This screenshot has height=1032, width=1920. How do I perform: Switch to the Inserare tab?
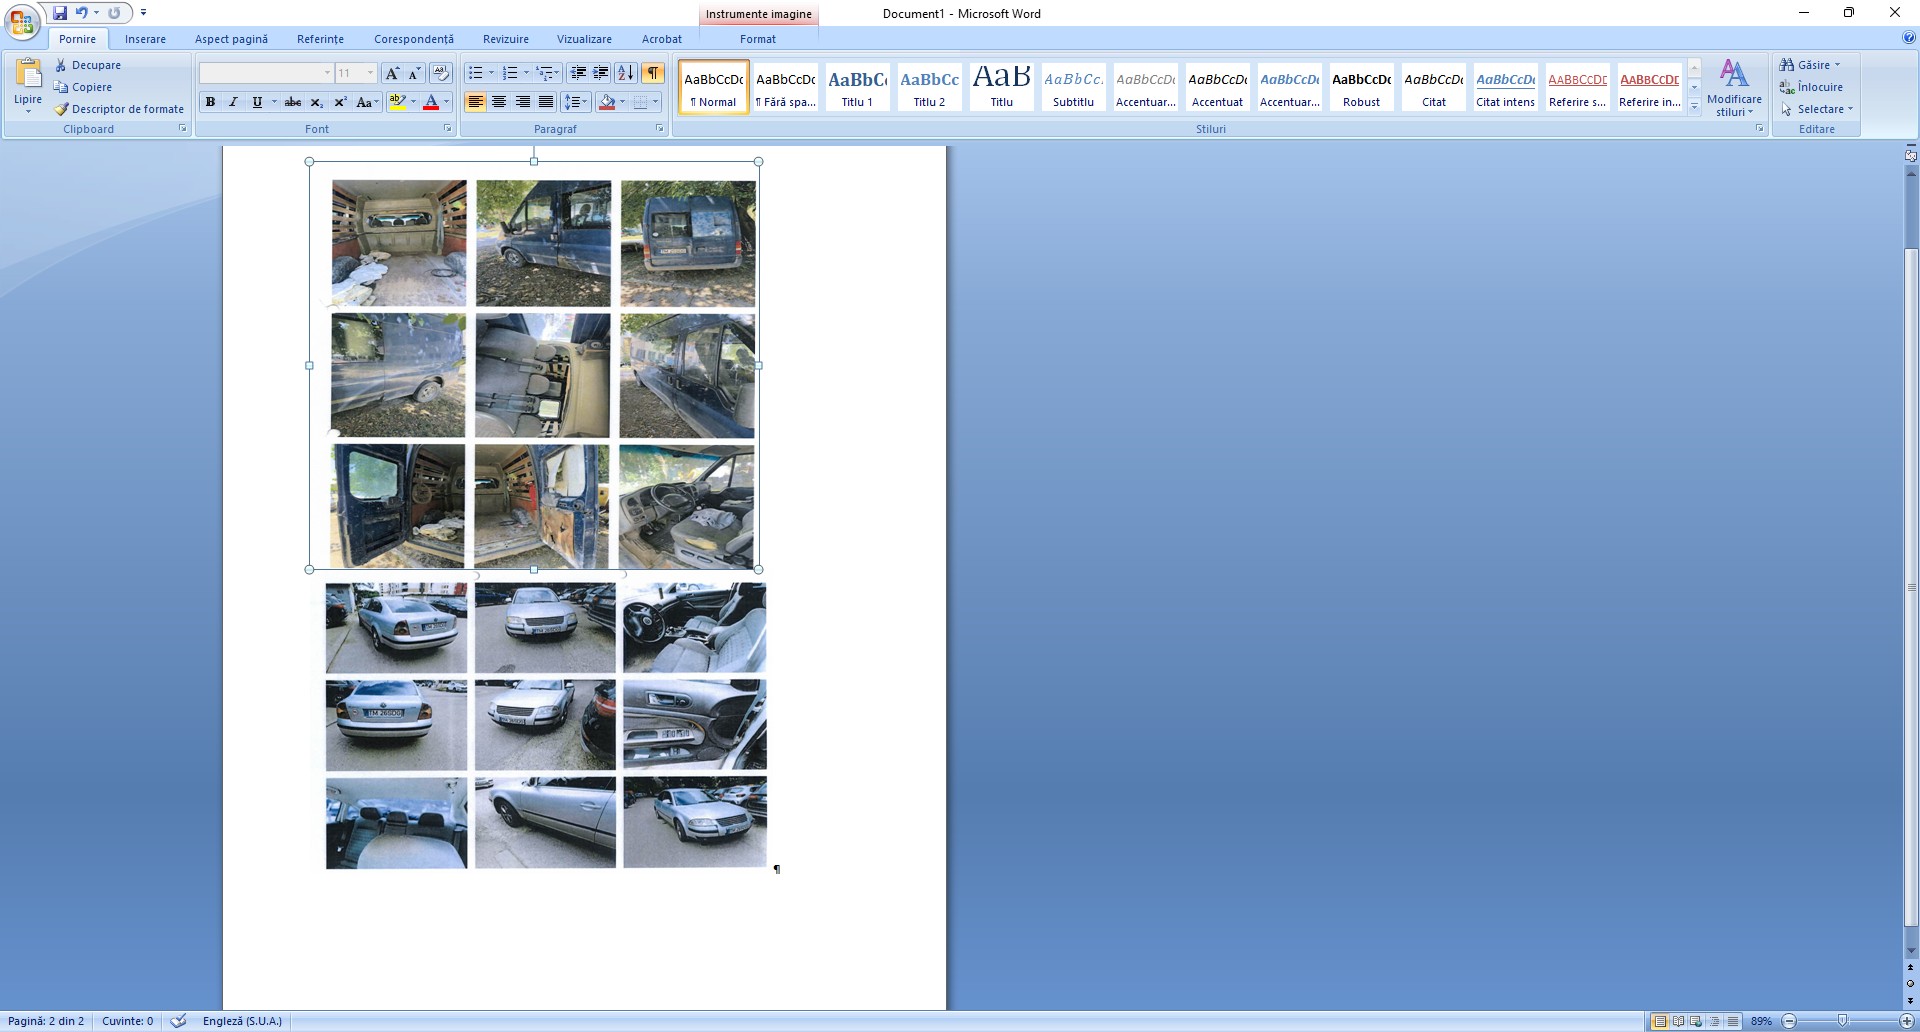(x=145, y=39)
